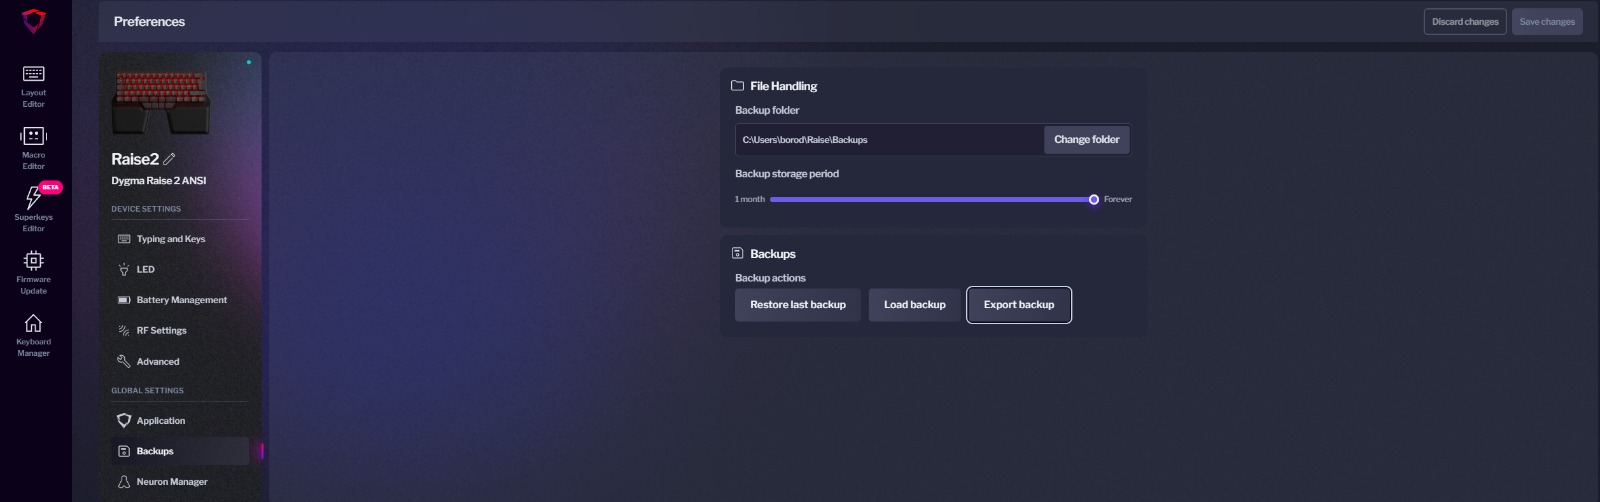Click the Change folder button
This screenshot has height=502, width=1600.
(x=1087, y=140)
